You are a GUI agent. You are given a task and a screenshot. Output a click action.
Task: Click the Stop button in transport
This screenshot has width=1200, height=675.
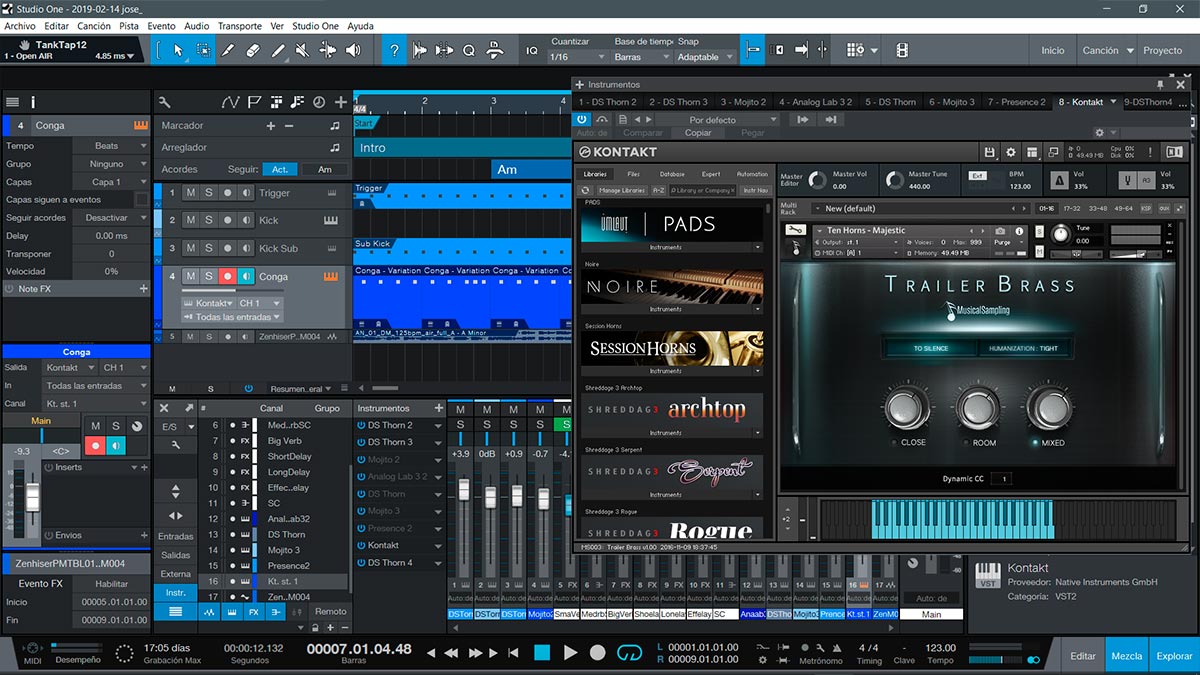(x=542, y=652)
